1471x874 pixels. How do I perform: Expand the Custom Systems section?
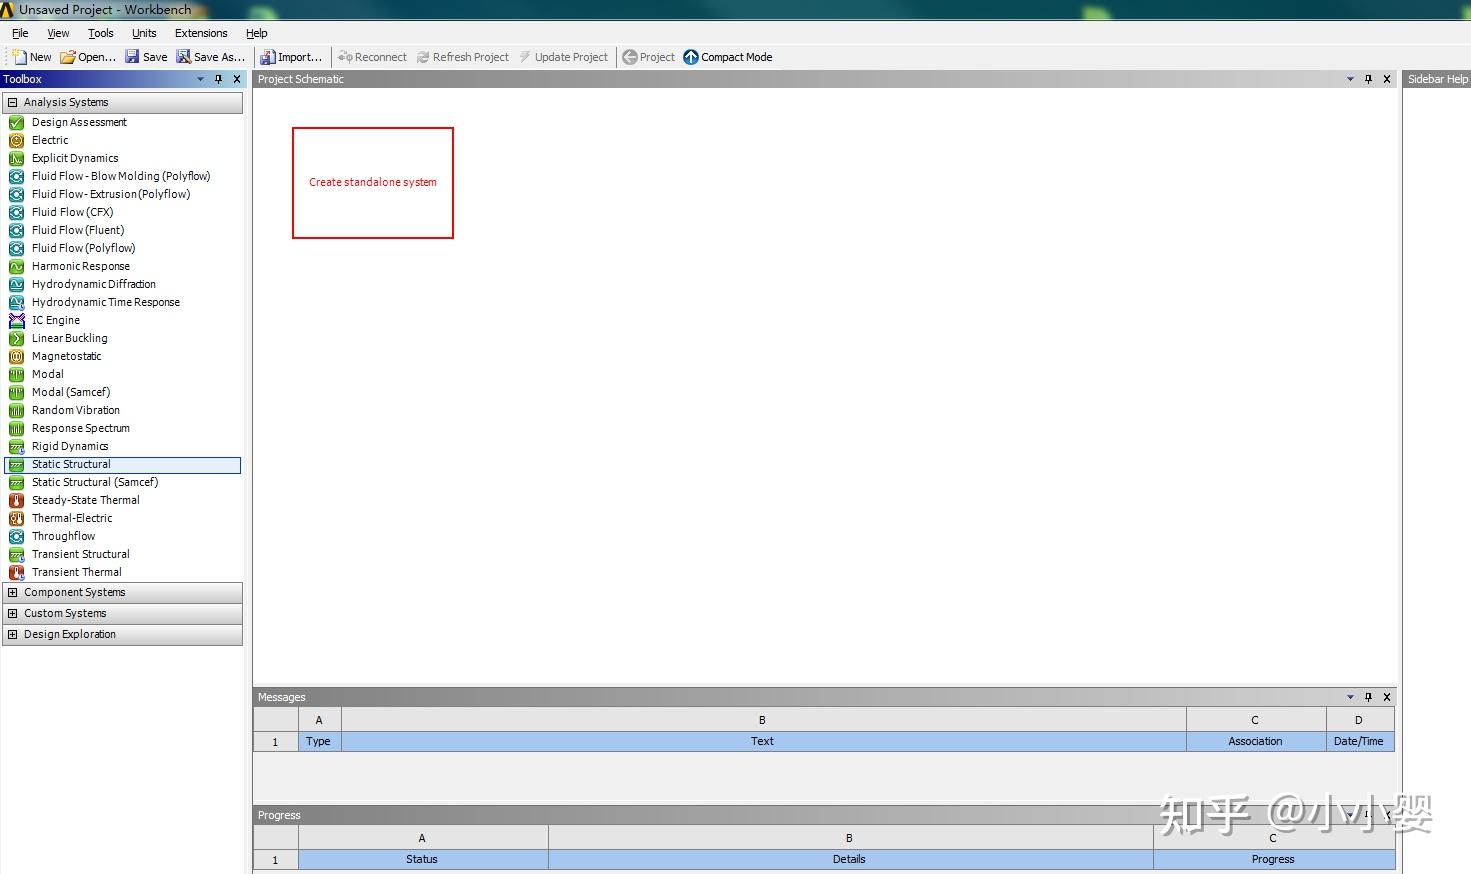12,613
